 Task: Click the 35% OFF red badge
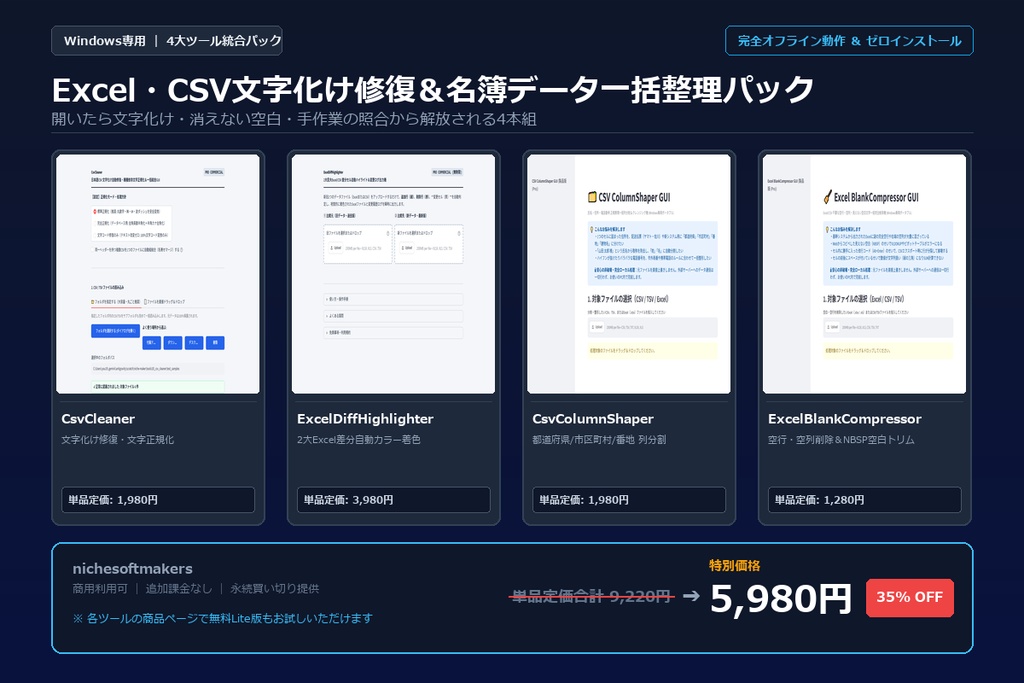pyautogui.click(x=910, y=597)
